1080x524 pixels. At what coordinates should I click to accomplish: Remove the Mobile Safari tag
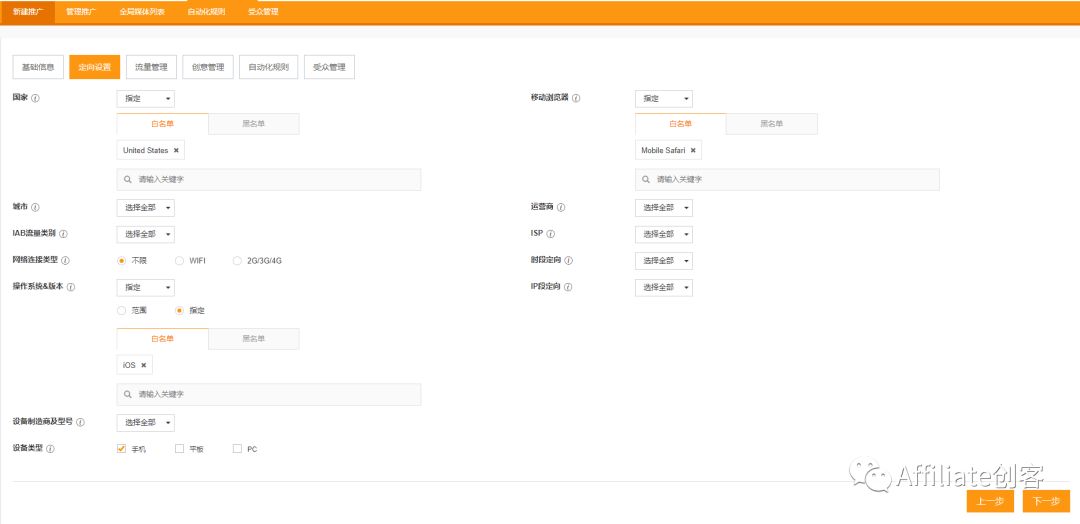click(693, 150)
